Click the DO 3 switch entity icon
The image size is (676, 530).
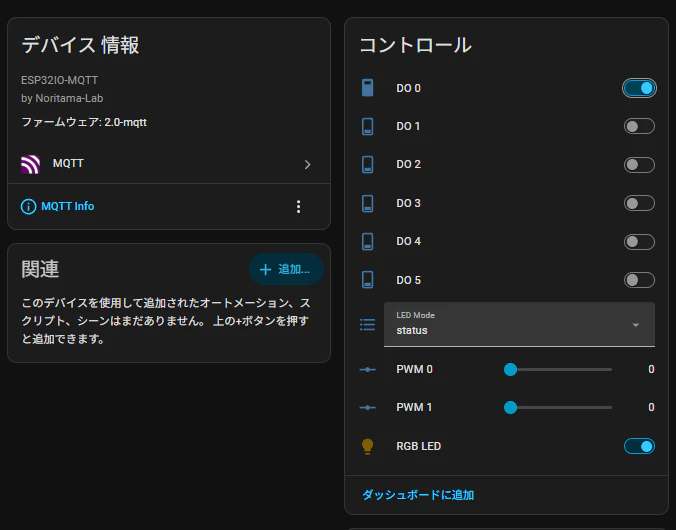(367, 203)
